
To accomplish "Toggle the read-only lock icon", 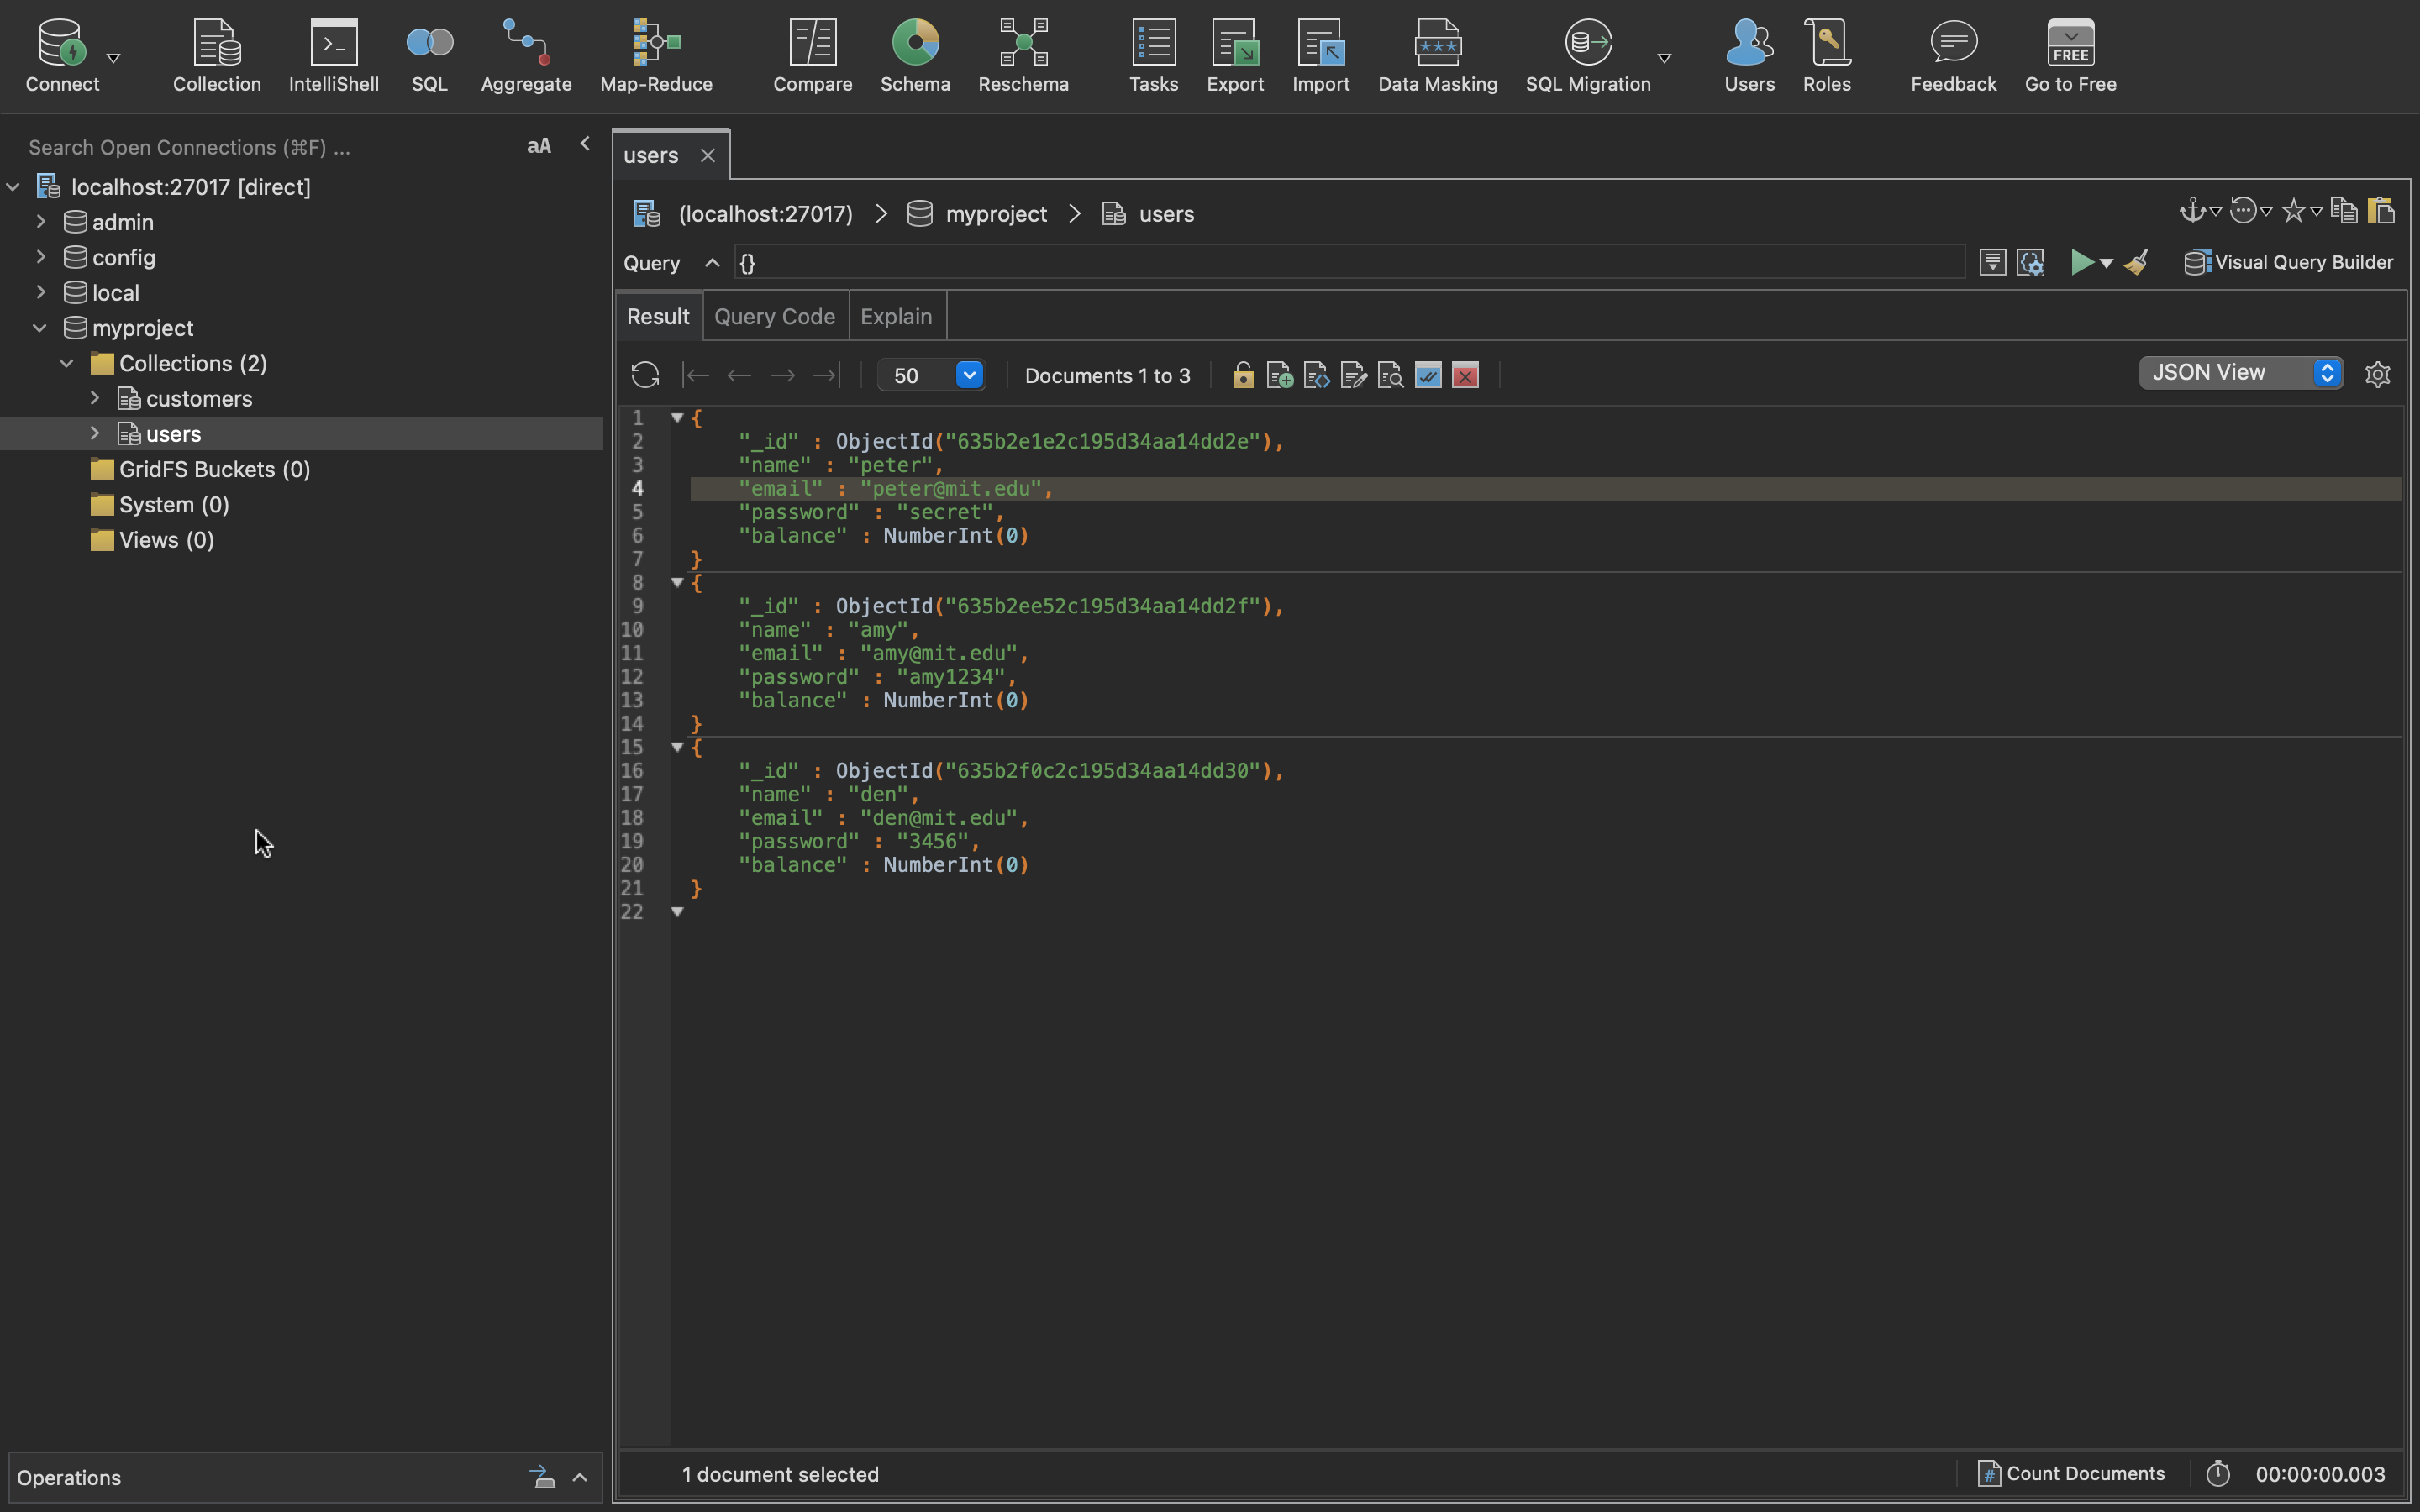I will click(1242, 376).
